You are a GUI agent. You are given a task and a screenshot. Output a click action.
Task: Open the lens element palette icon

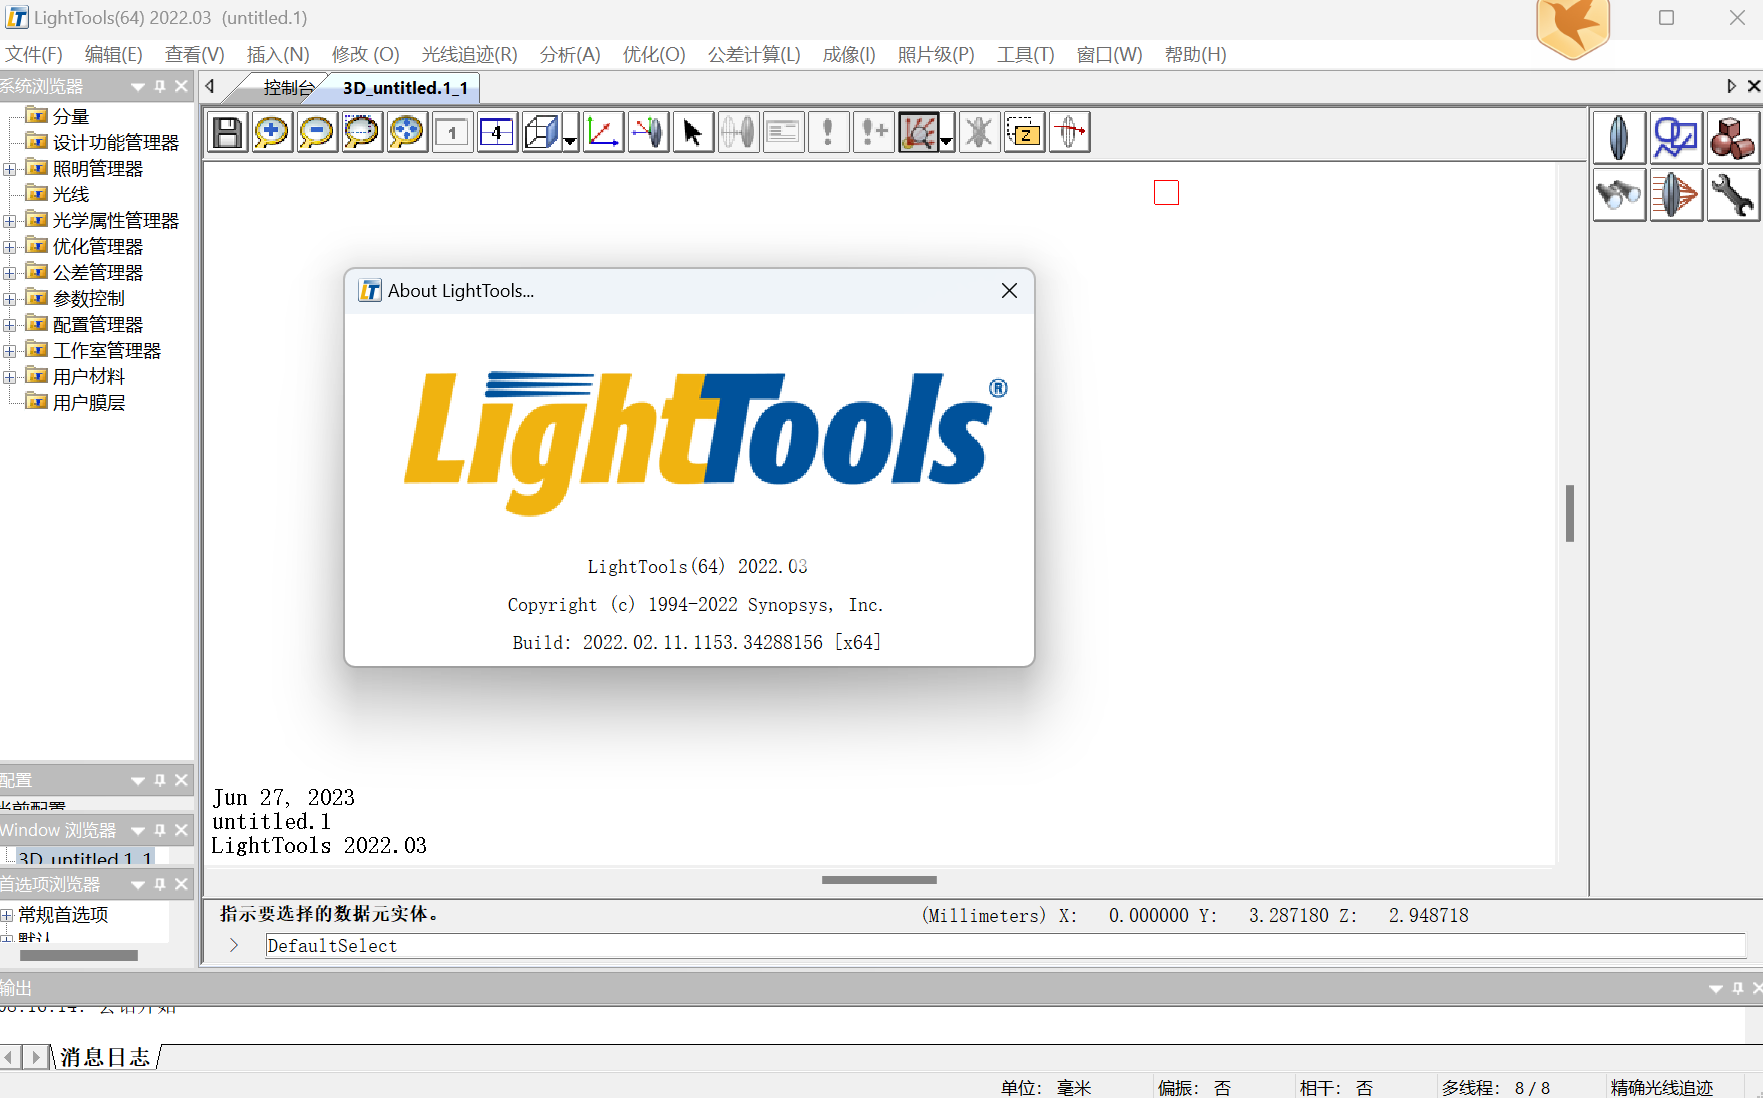1619,138
